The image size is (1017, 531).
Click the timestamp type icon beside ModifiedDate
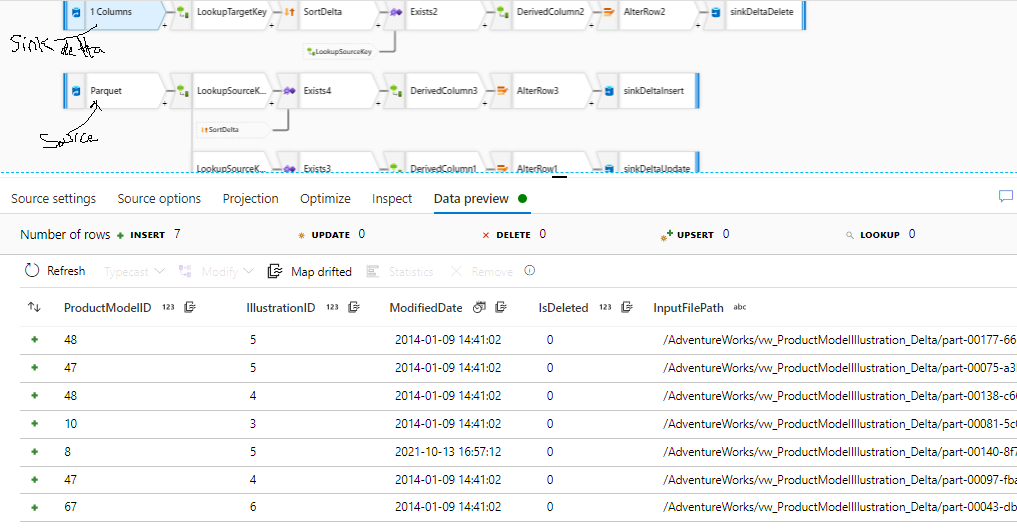point(479,307)
